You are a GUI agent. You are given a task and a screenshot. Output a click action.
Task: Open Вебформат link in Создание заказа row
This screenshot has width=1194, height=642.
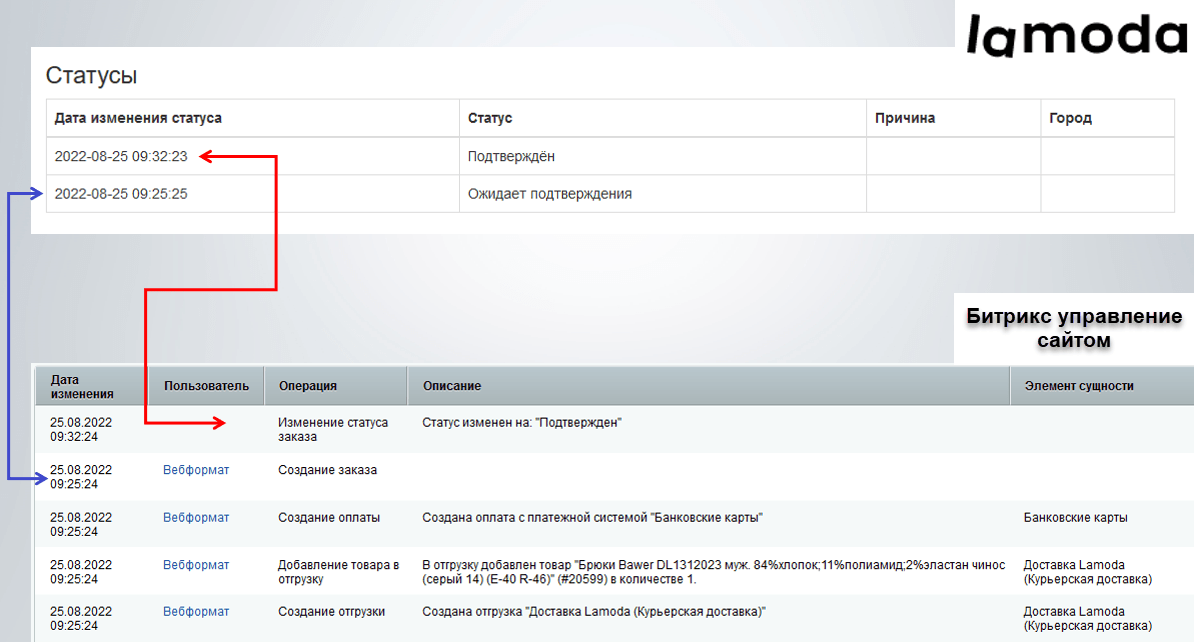[196, 470]
